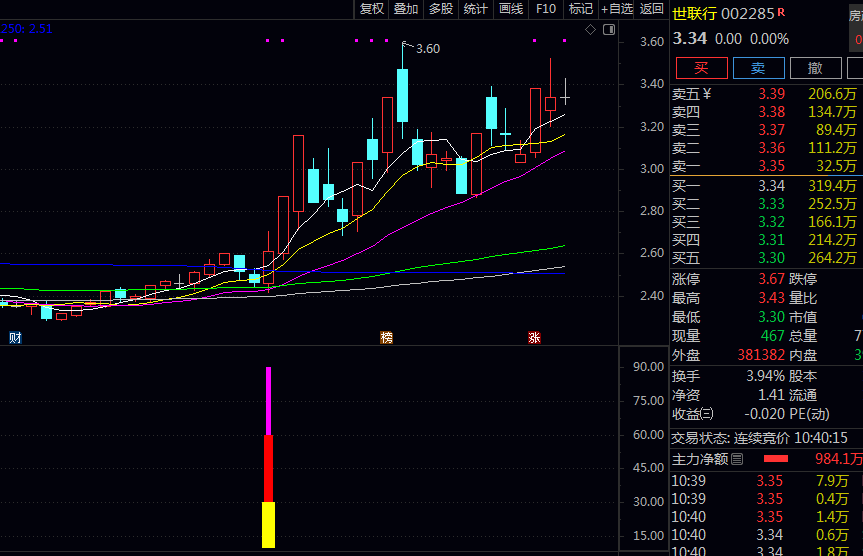Click the red R badge beside 002285

(780, 13)
